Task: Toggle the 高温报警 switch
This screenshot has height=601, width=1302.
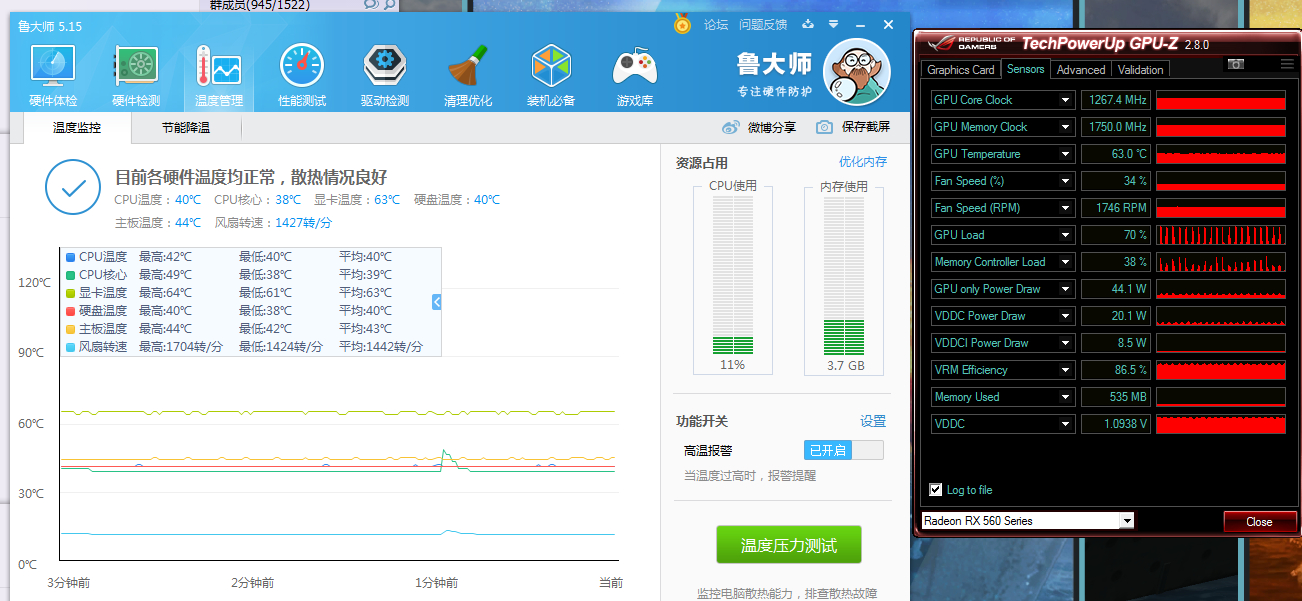Action: pyautogui.click(x=844, y=450)
